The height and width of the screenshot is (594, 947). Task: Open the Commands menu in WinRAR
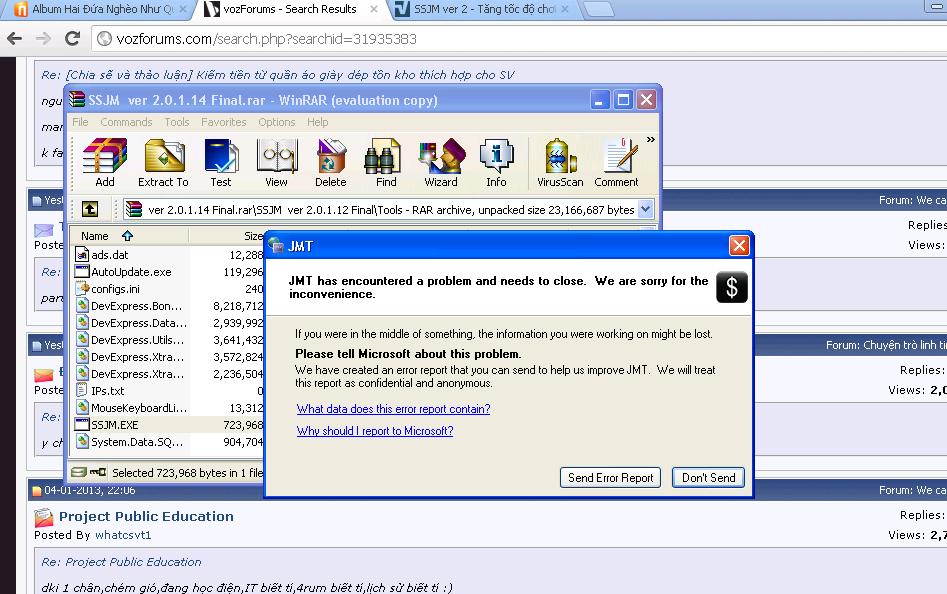[126, 122]
